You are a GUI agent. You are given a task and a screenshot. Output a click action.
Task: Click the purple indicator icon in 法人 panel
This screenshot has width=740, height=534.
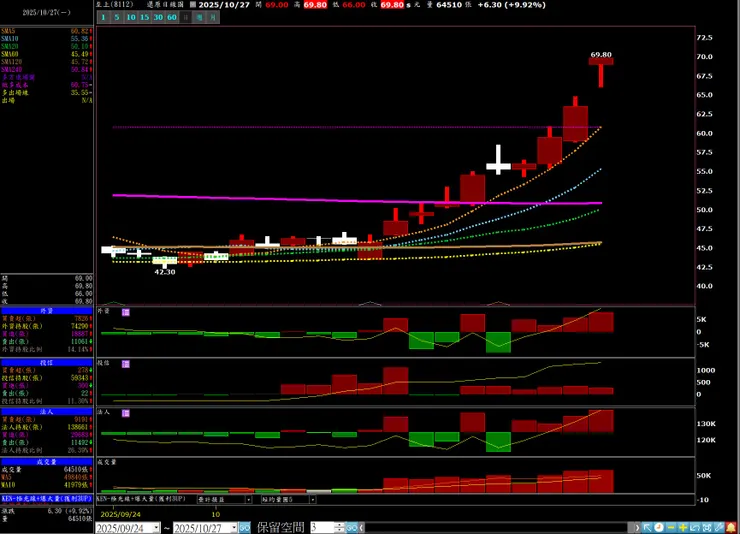pyautogui.click(x=126, y=413)
